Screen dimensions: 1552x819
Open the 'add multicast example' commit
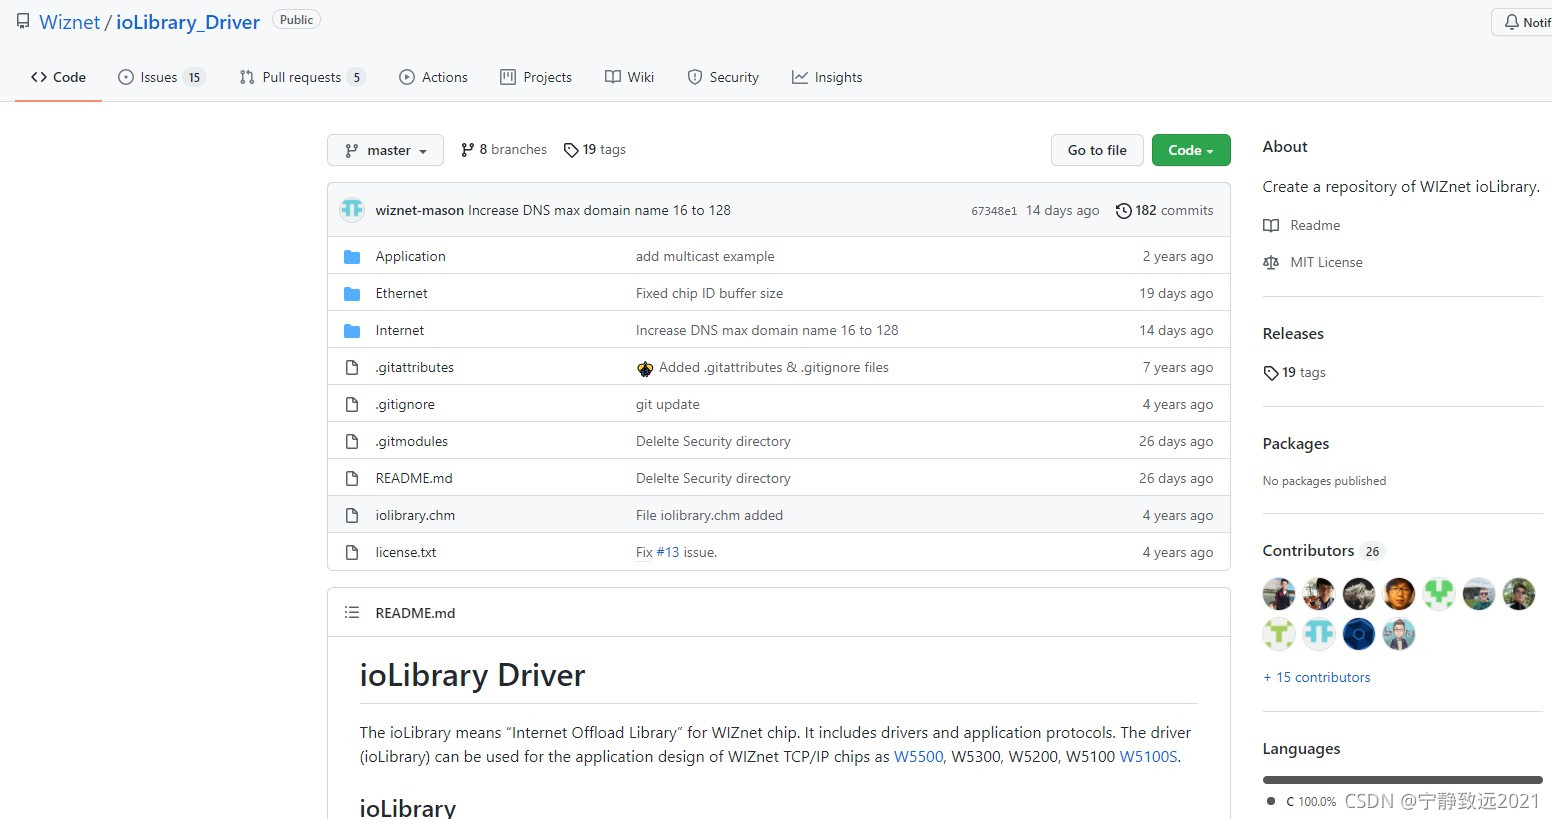coord(705,256)
